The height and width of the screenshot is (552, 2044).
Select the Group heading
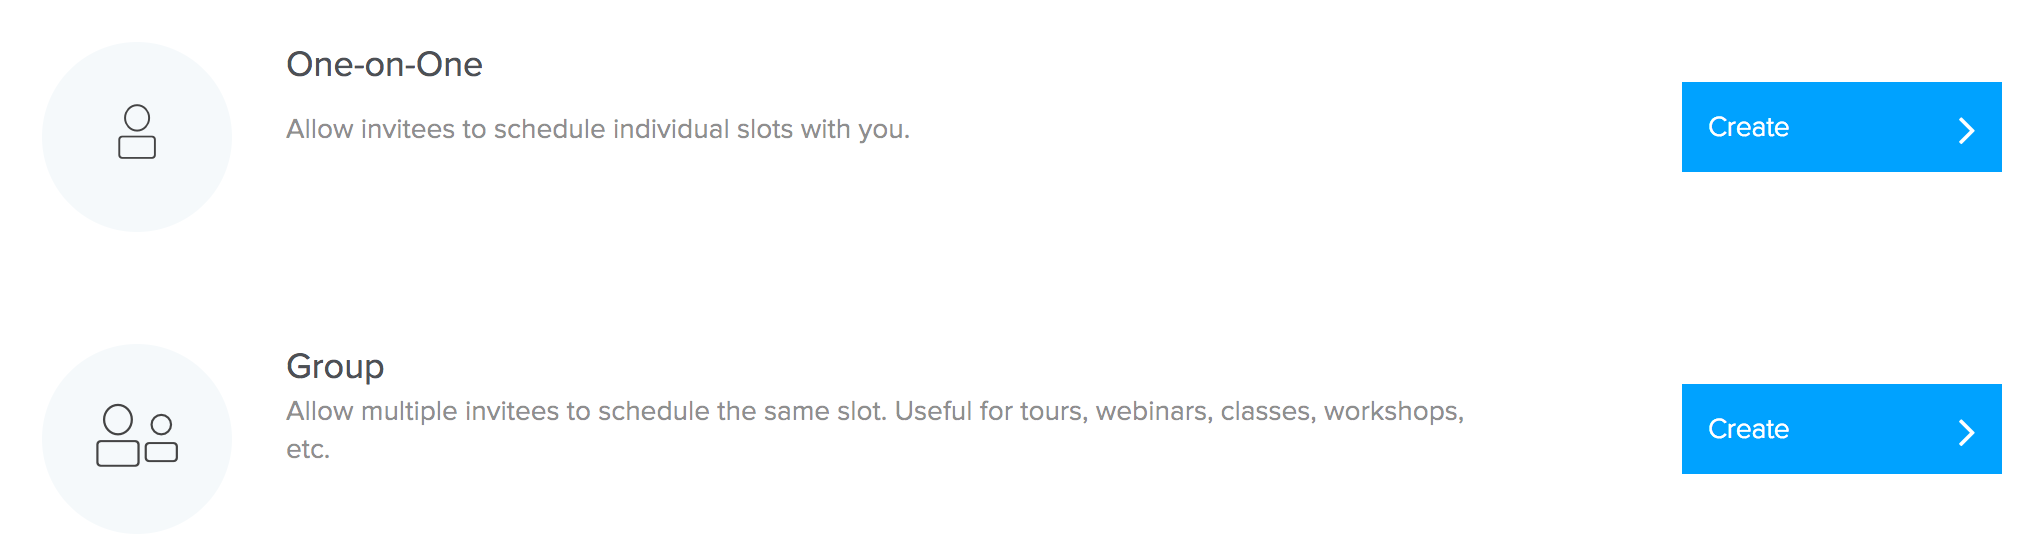click(335, 367)
